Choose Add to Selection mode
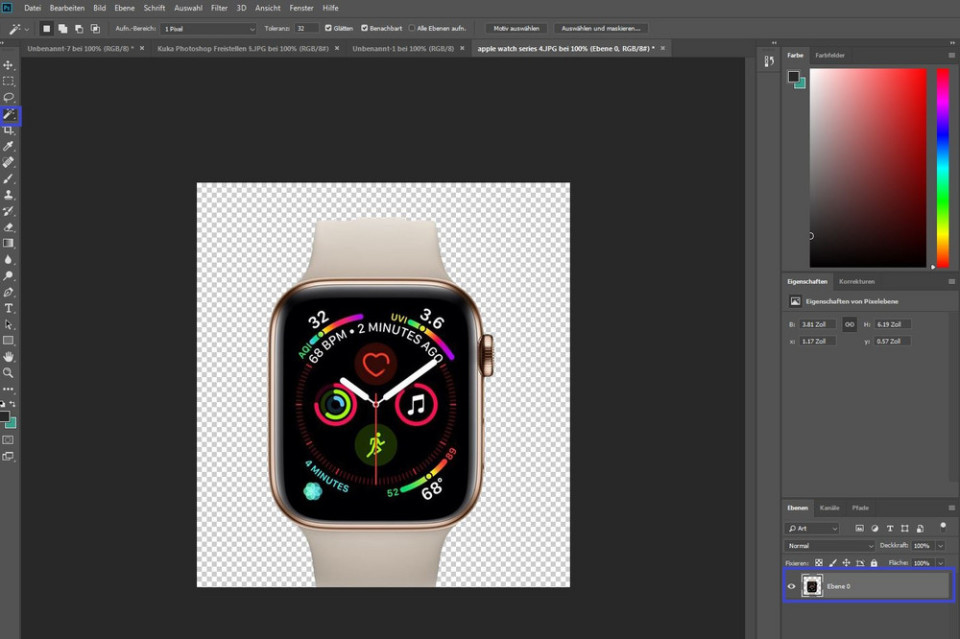Screen dimensions: 960x639 [63, 29]
